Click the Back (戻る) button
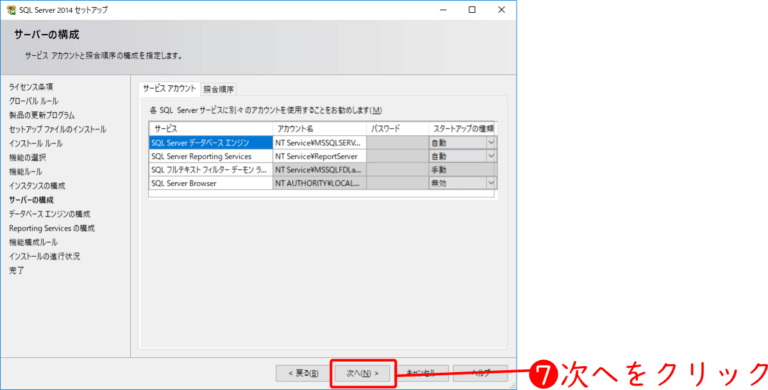The width and height of the screenshot is (768, 390). 303,373
